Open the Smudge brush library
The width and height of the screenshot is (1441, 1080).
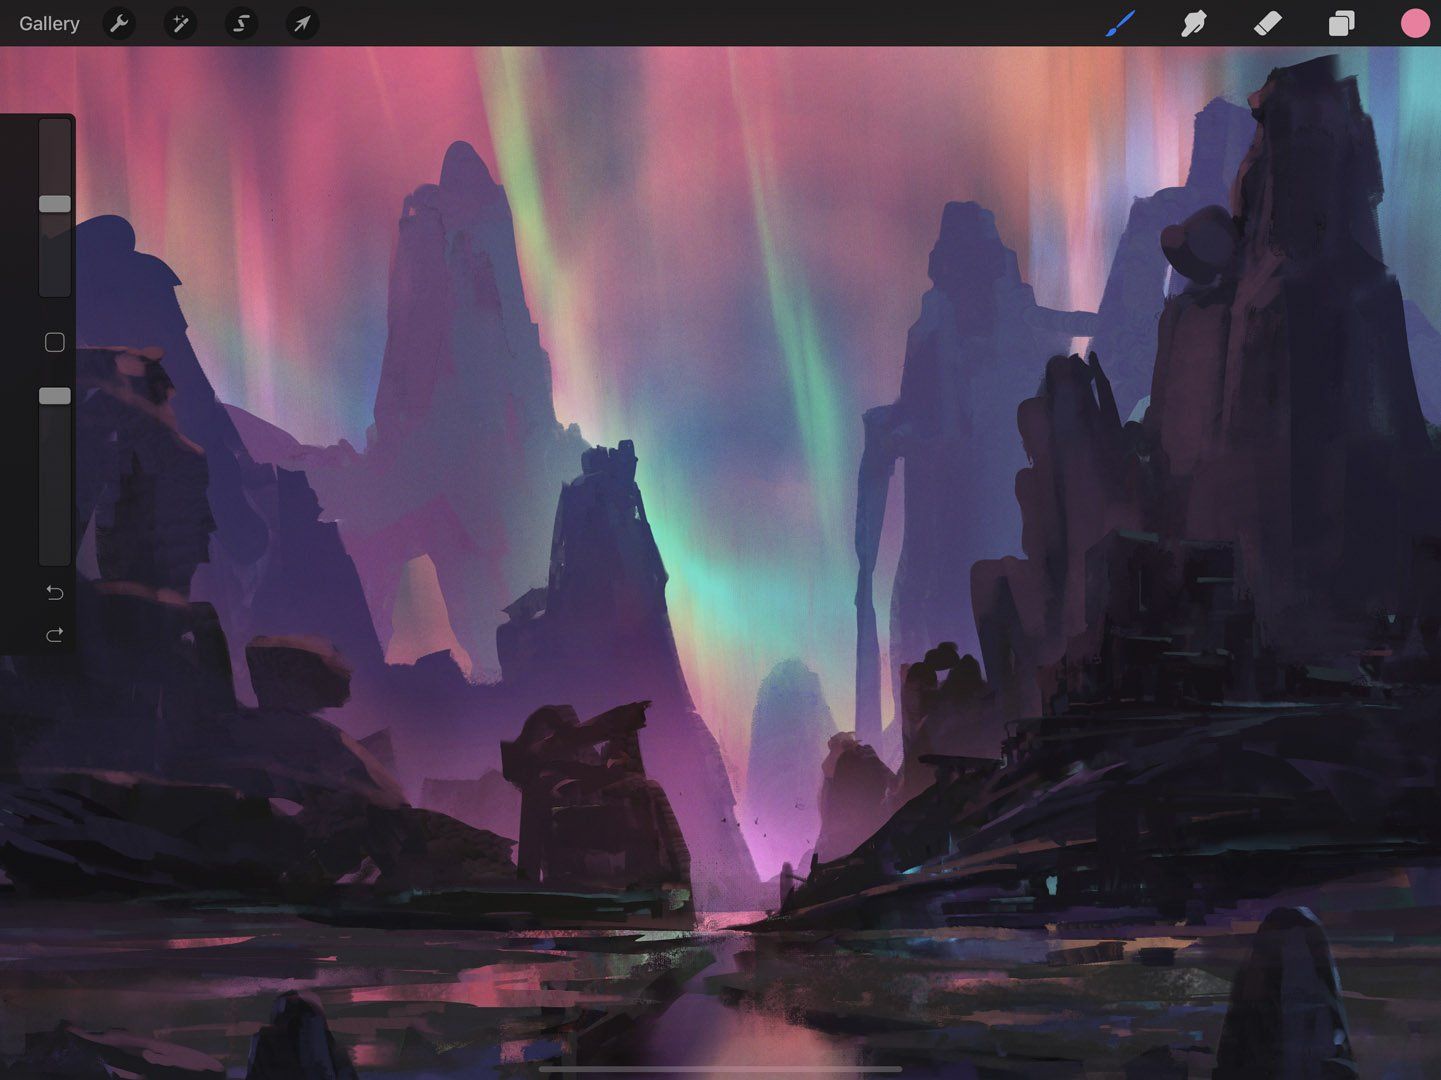pyautogui.click(x=1193, y=23)
